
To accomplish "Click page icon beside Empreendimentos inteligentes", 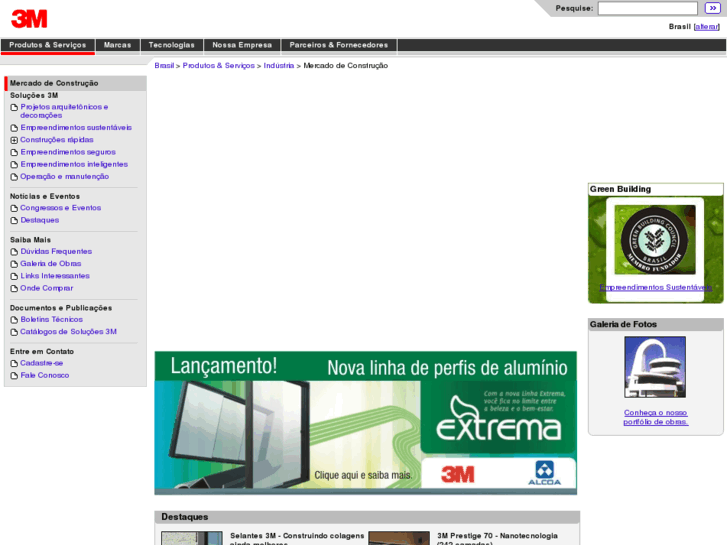I will [x=14, y=165].
